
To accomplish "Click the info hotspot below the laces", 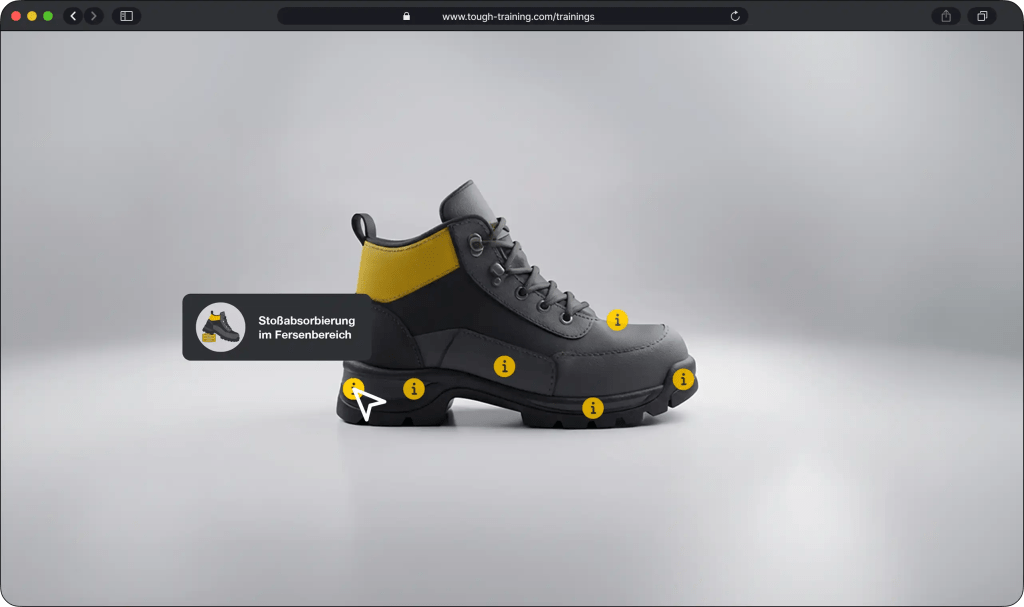I will (617, 320).
